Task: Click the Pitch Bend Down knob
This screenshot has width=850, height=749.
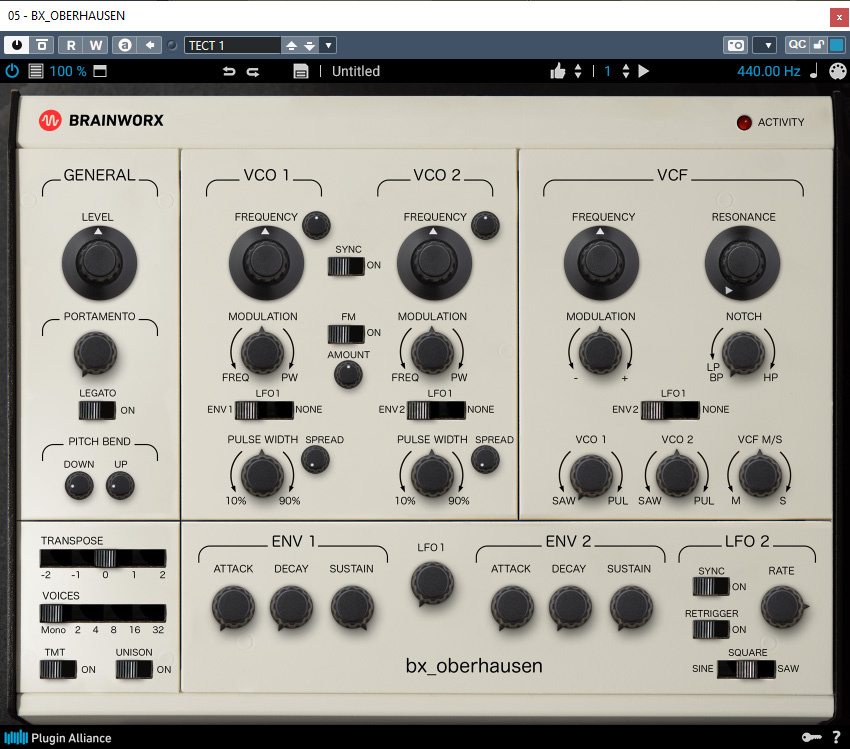Action: click(79, 485)
